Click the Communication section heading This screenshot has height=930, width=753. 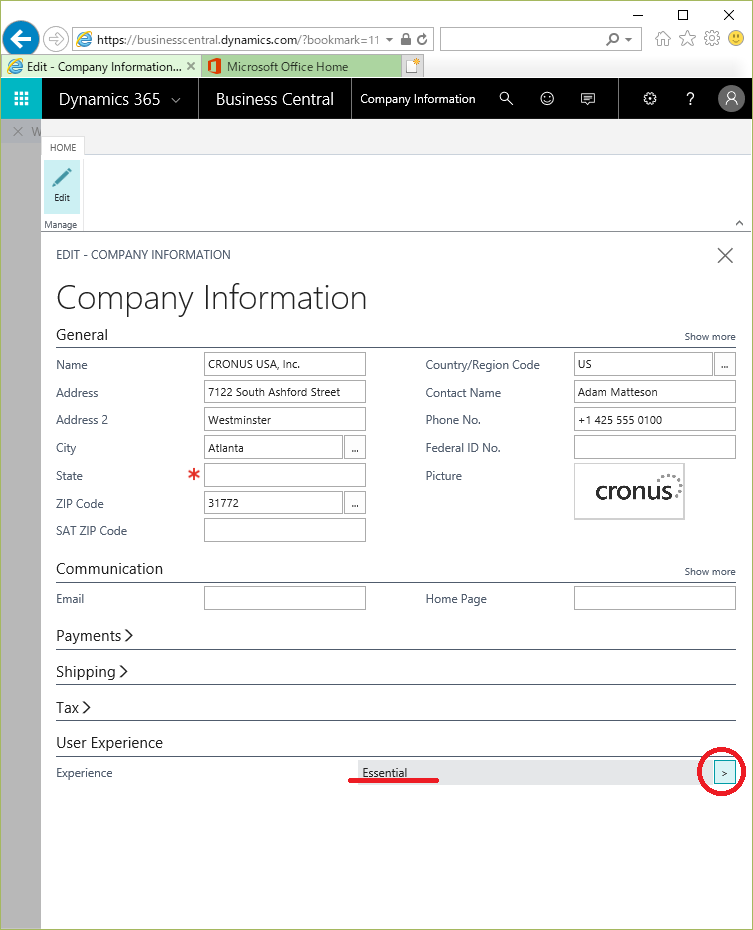coord(110,568)
